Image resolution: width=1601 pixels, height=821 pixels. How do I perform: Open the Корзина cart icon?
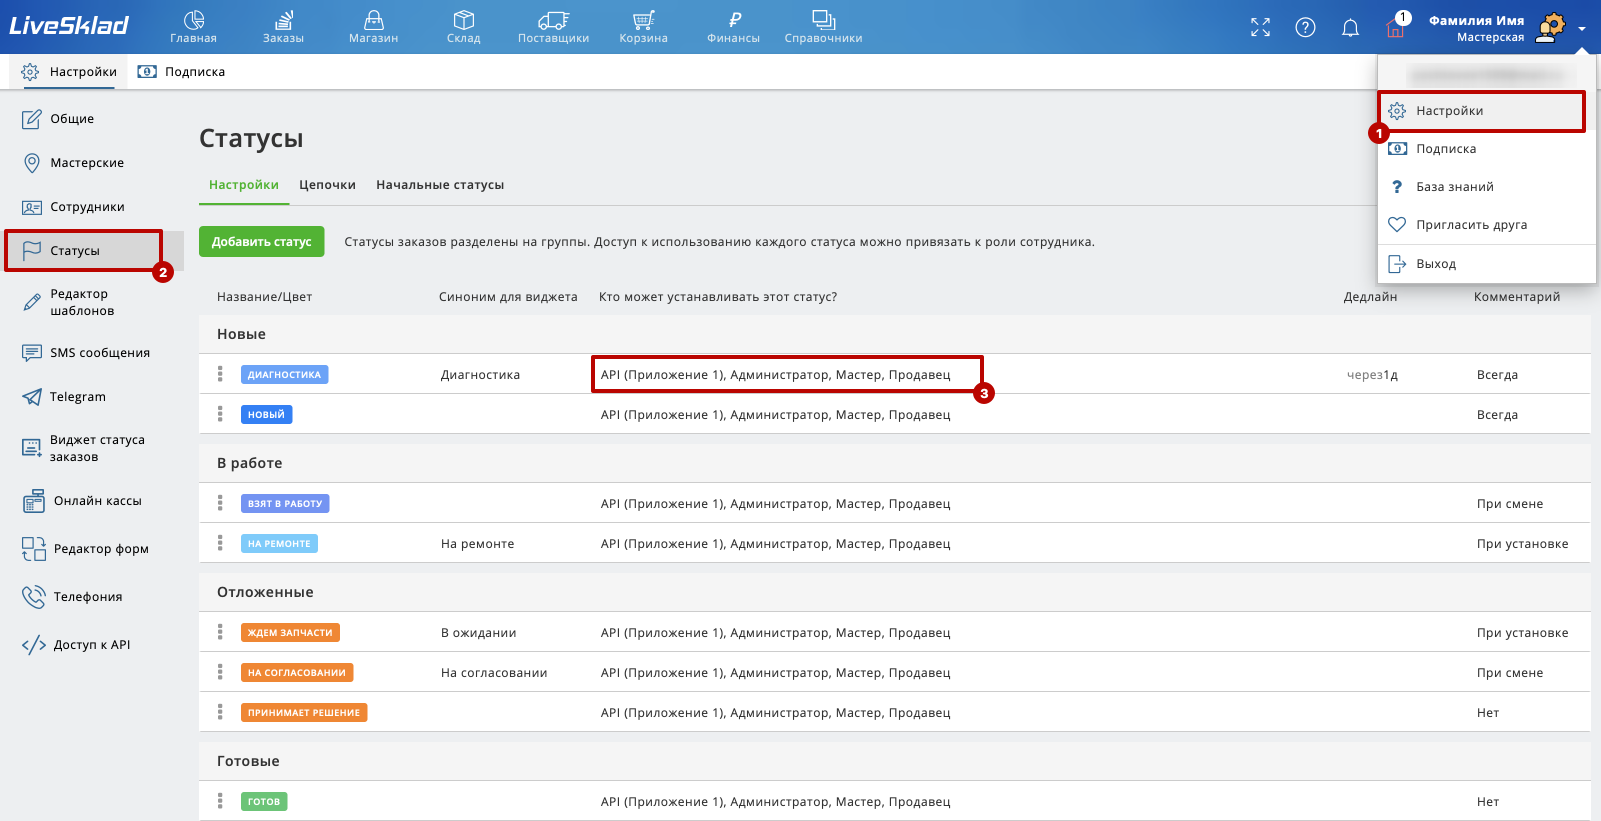point(643,20)
